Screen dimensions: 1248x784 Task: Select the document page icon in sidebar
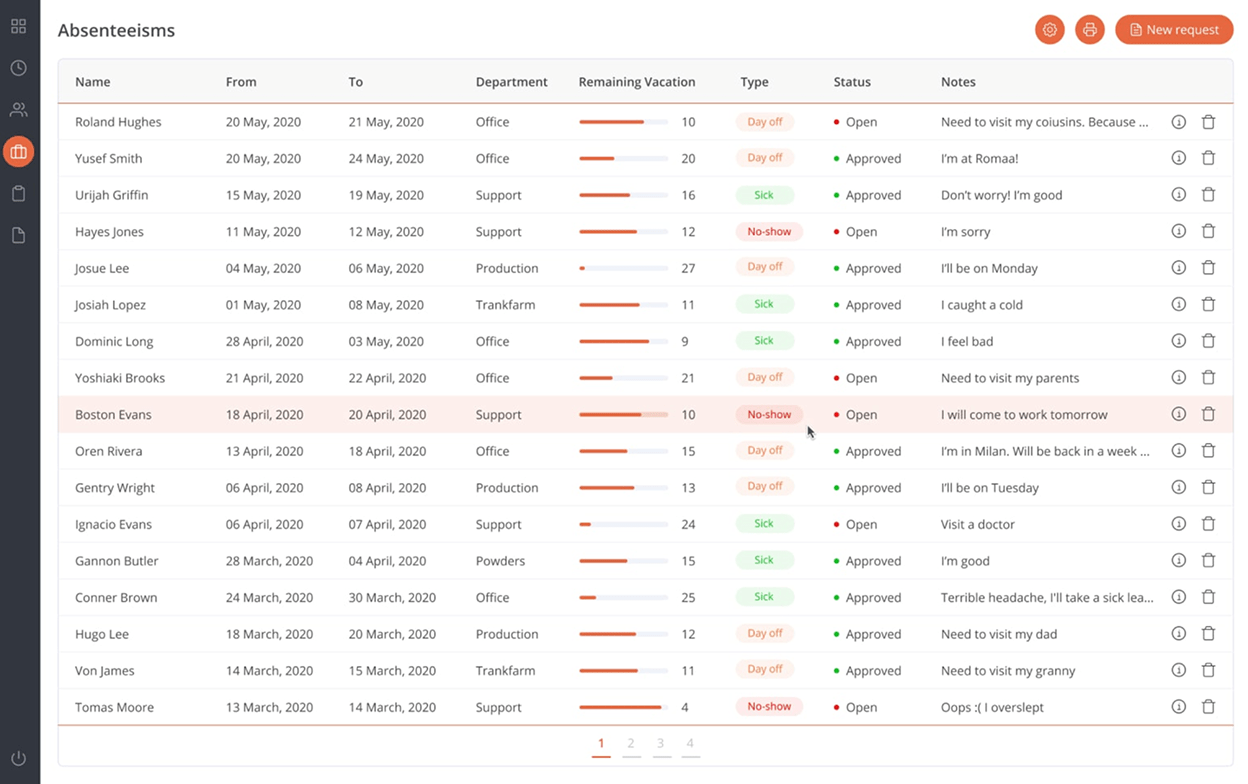pos(18,234)
